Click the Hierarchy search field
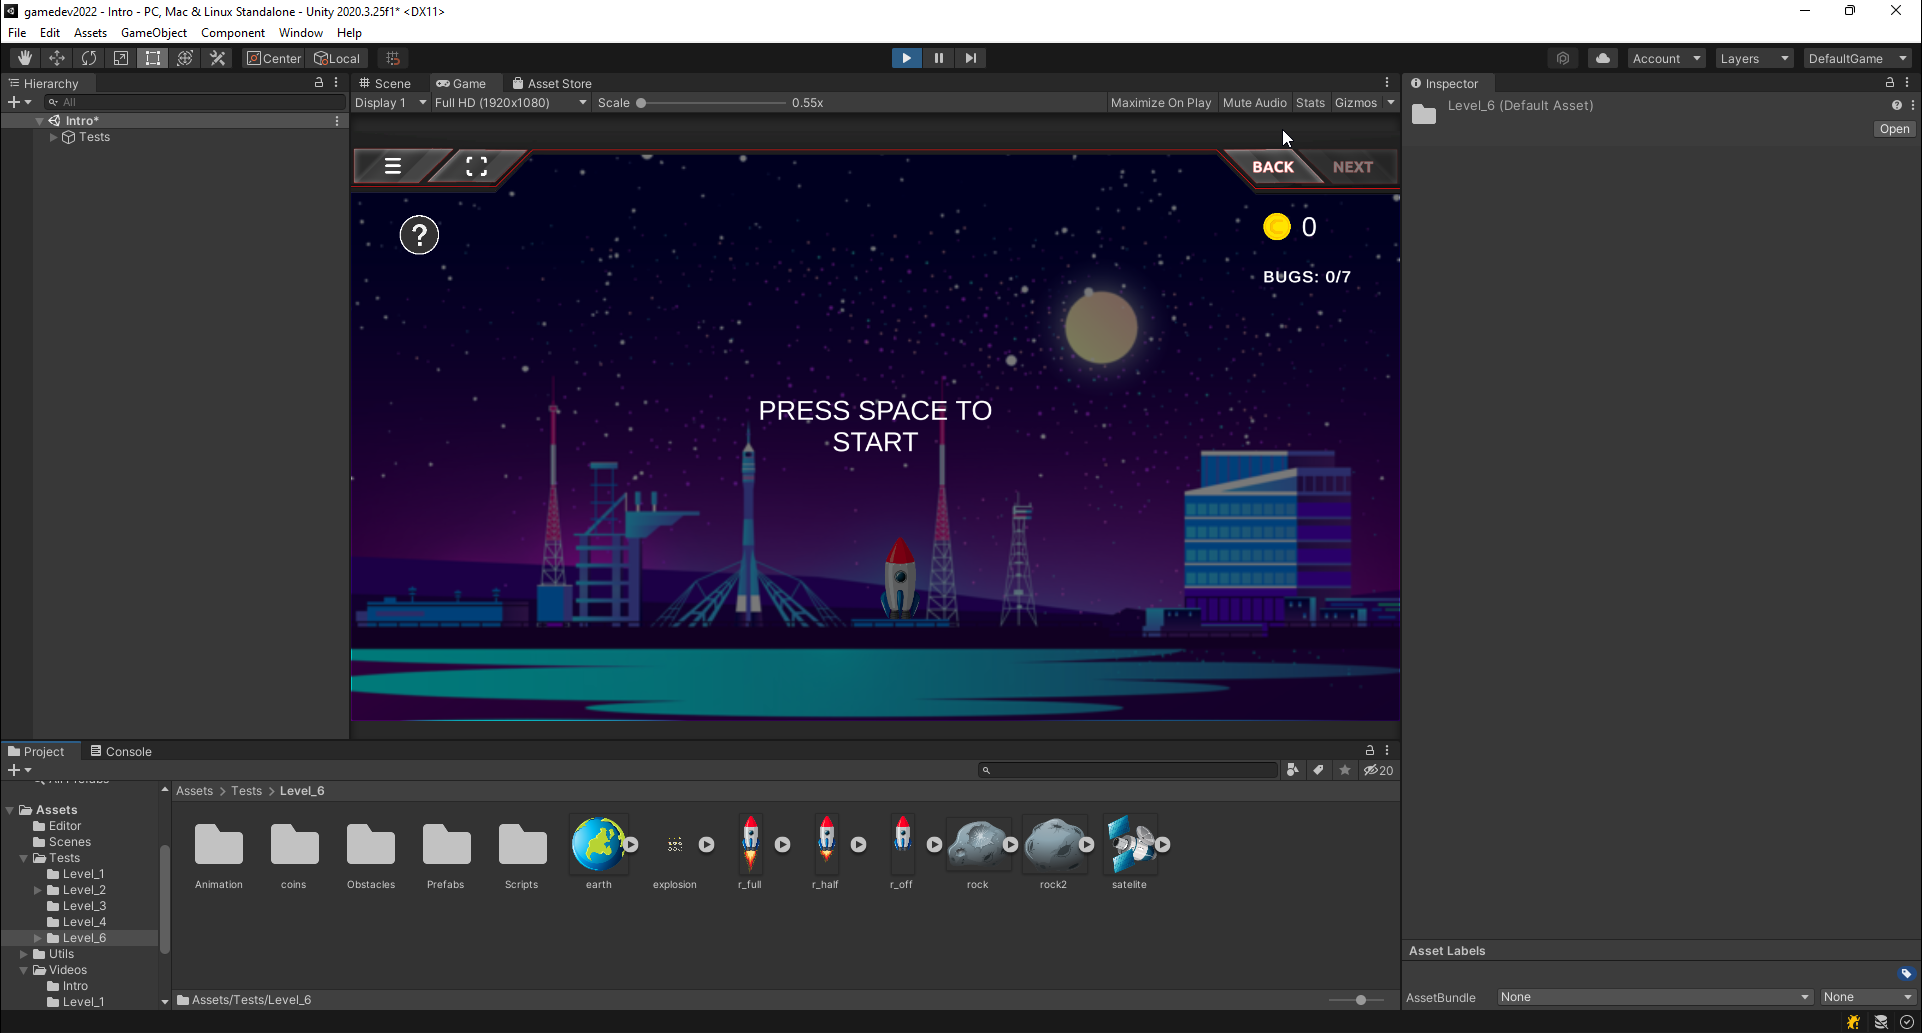 point(195,102)
